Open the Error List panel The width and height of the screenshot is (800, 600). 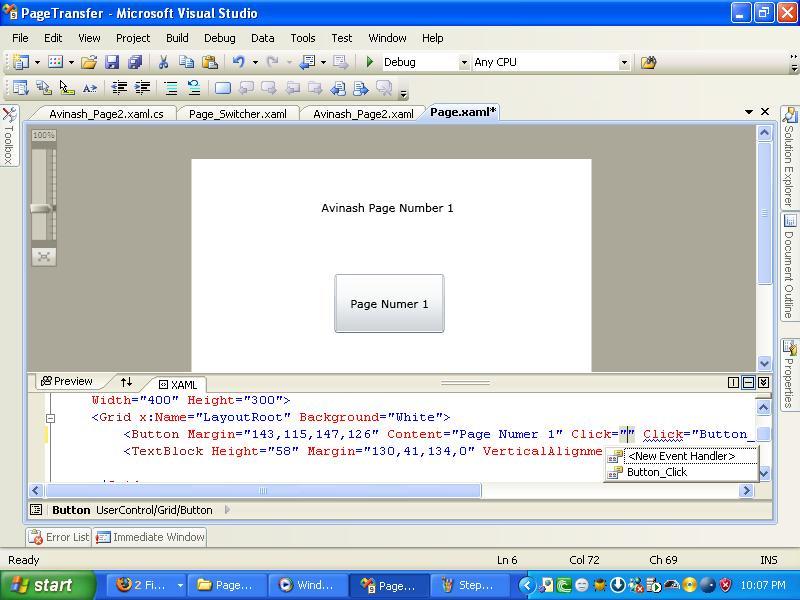tap(59, 537)
